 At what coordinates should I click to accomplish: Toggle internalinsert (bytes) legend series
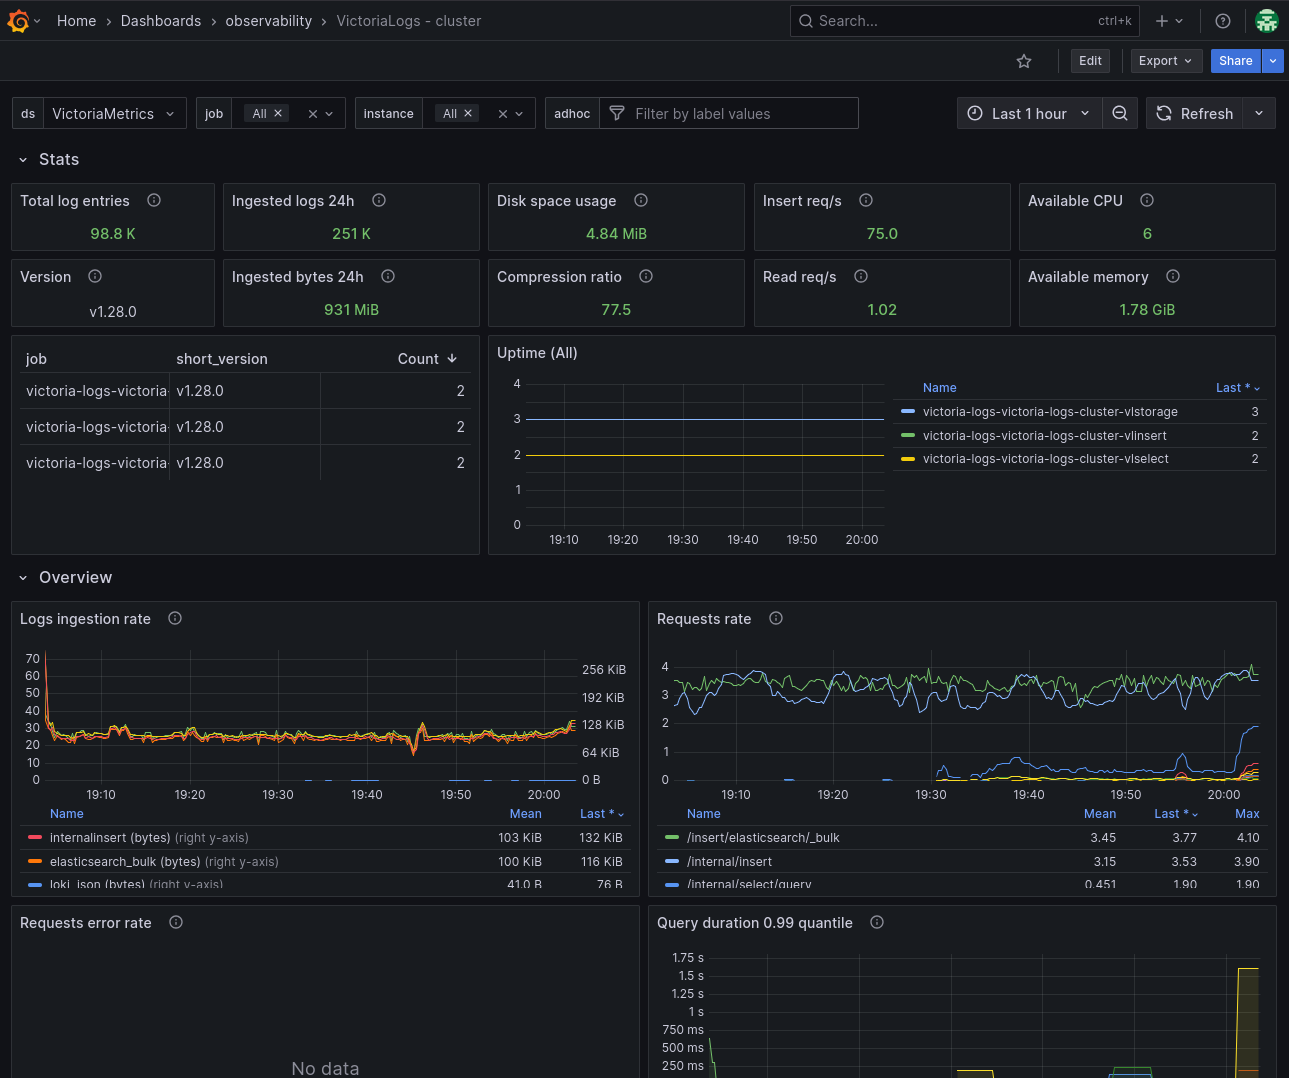[x=149, y=837]
